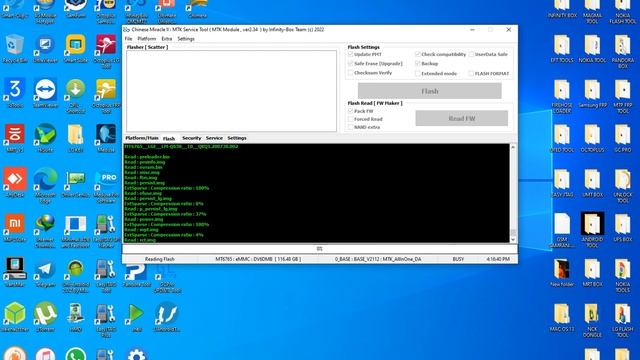Click the MT6765 : eMMC status bar entry
This screenshot has width=640, height=360.
coord(258,259)
